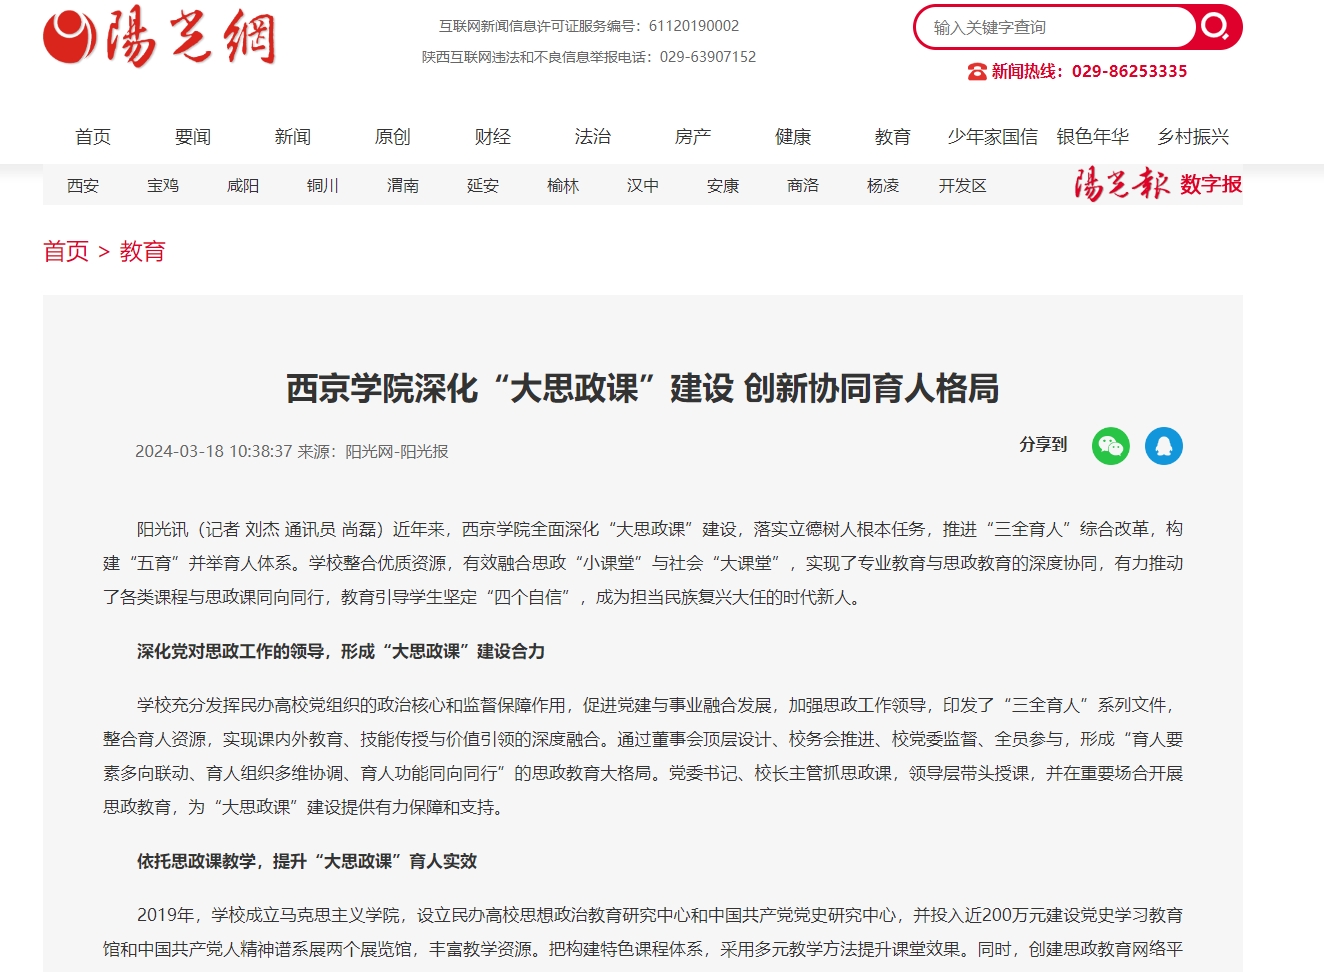Viewport: 1324px width, 972px height.
Task: Click the 新闻热线: 029-86253335 hotline text
Action: (1090, 71)
